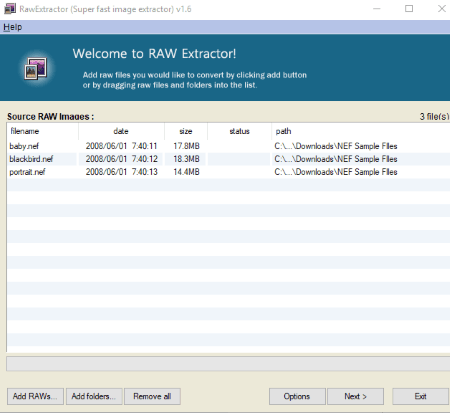Sort by the date column header
The width and height of the screenshot is (450, 413).
pyautogui.click(x=121, y=131)
